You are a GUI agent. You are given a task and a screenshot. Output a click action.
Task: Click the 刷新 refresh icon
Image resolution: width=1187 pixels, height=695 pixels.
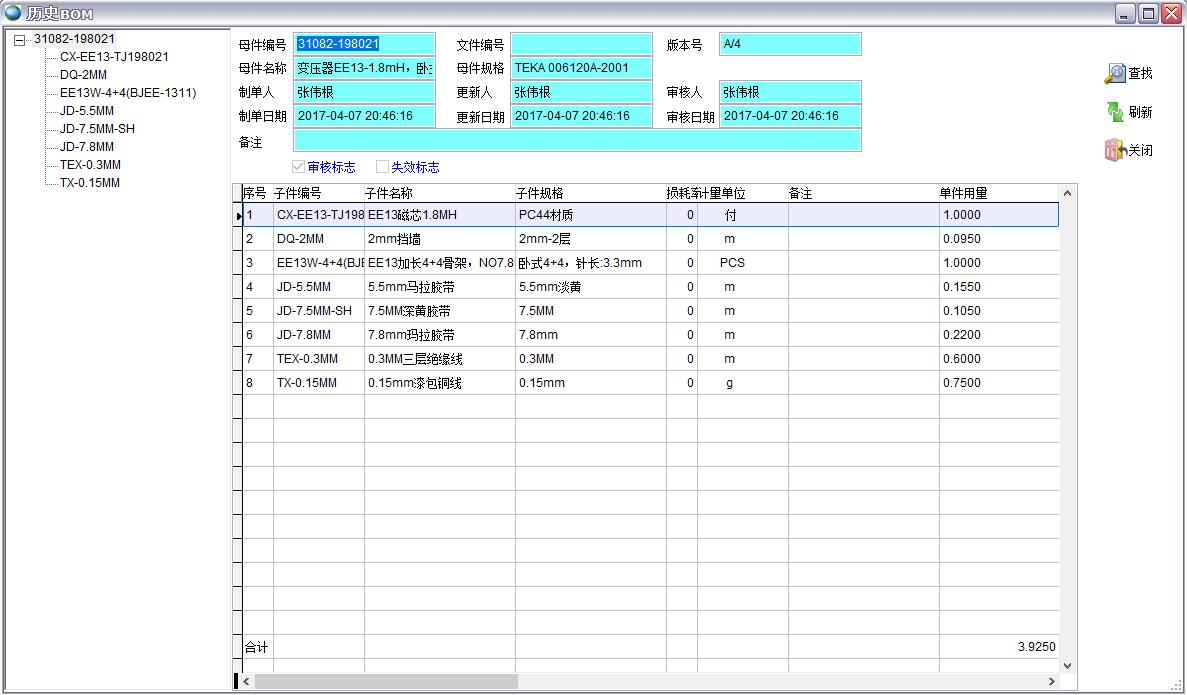click(x=1115, y=112)
